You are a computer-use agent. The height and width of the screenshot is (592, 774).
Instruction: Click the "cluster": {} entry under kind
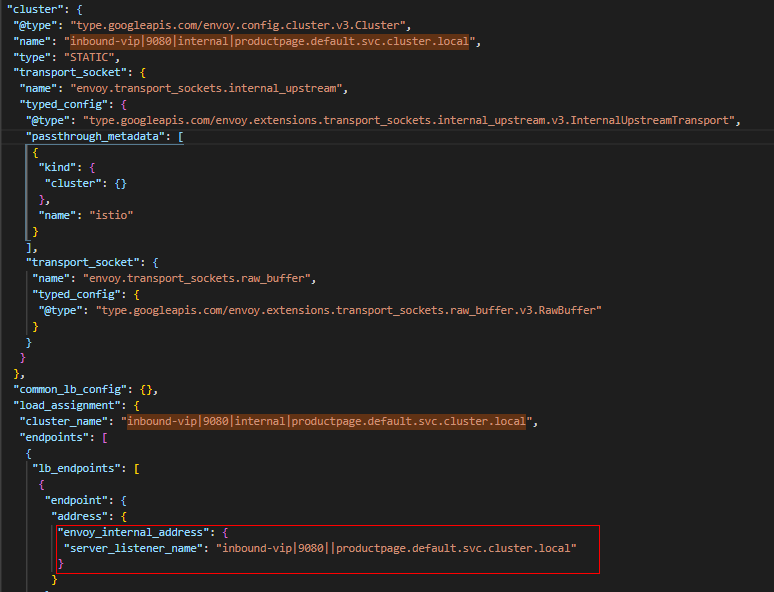click(86, 183)
